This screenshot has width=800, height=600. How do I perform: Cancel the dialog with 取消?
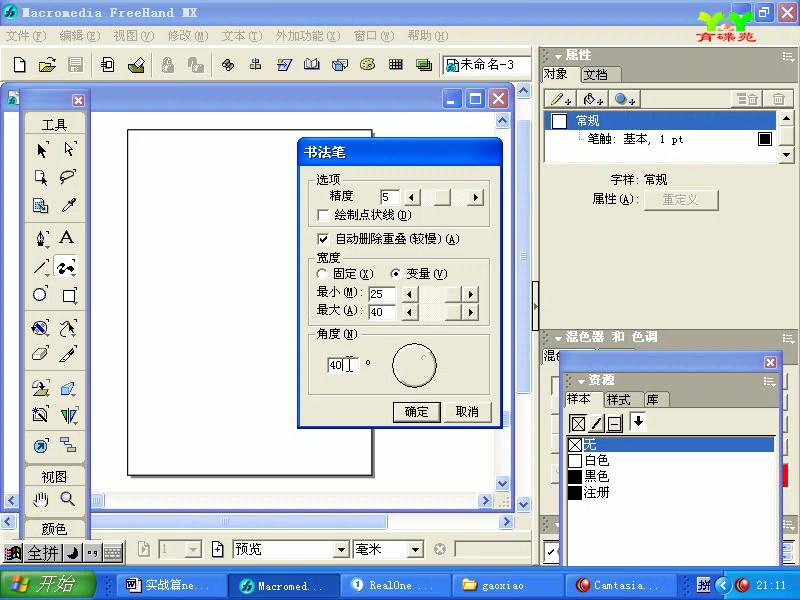467,412
